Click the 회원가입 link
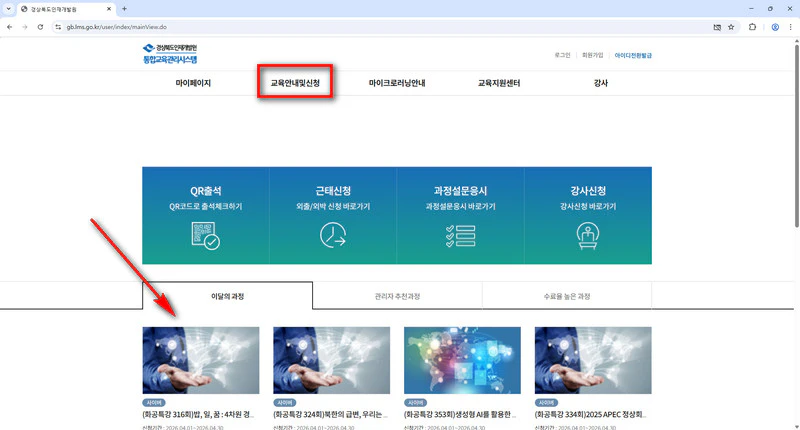Image resolution: width=800 pixels, height=430 pixels. pos(593,56)
